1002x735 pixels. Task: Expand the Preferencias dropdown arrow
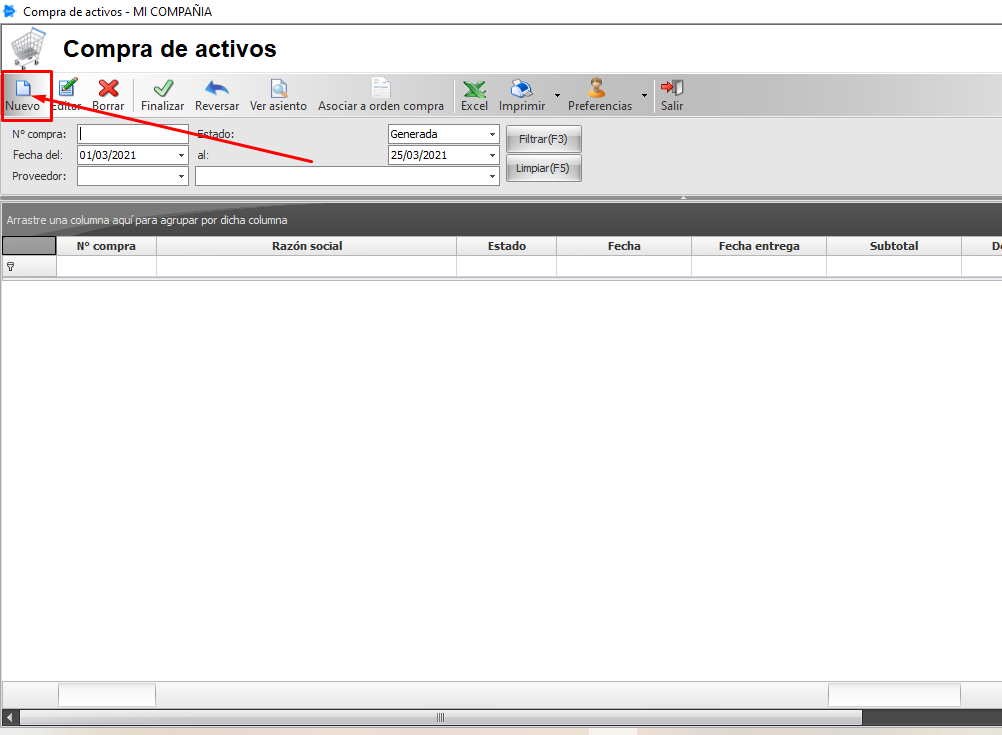[x=643, y=95]
